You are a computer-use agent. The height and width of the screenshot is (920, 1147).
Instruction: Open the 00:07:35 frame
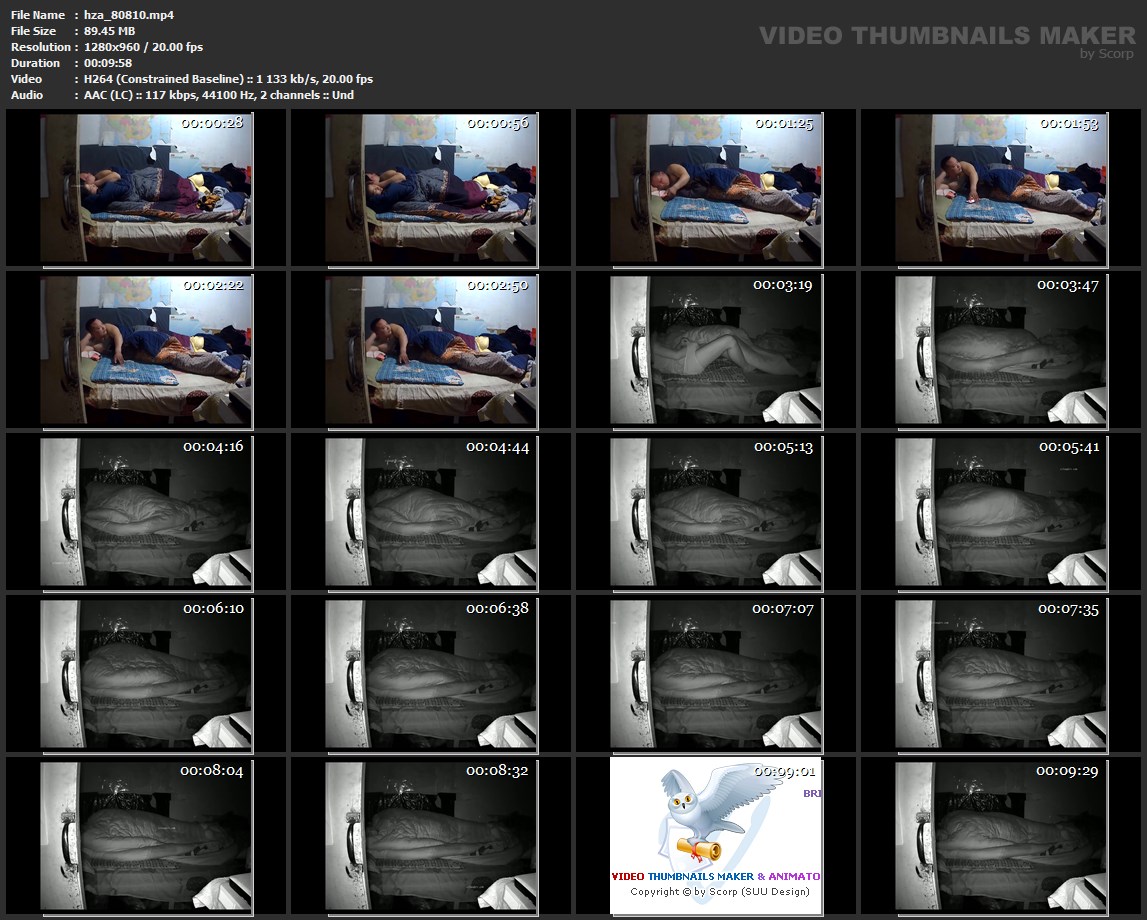1001,673
